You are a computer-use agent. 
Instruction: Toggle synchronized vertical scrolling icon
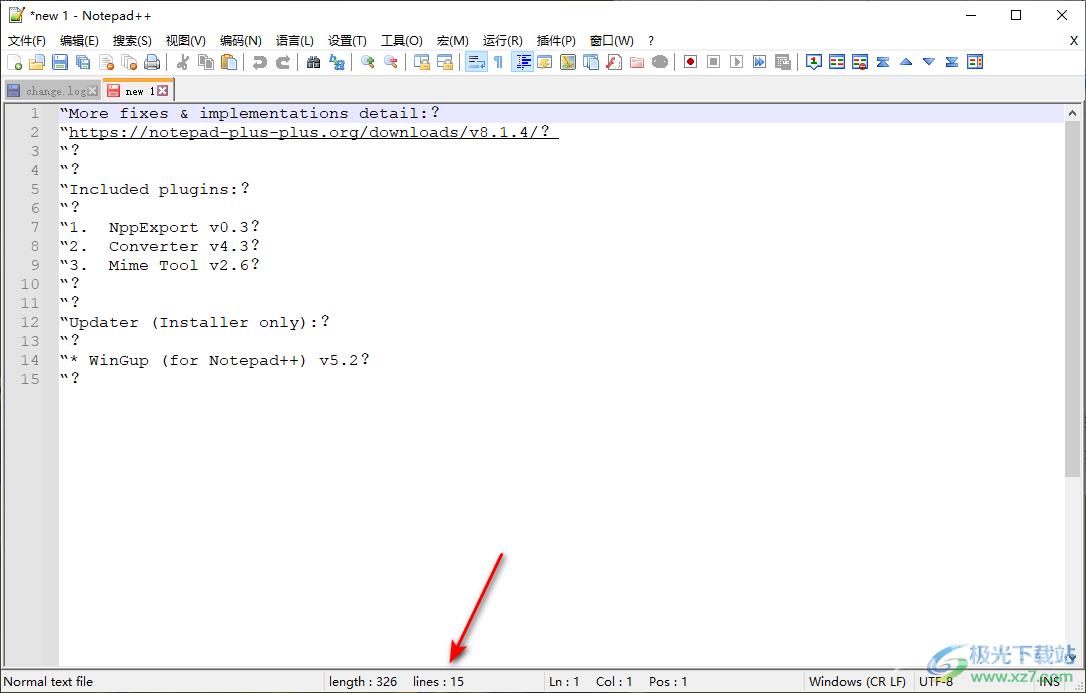tap(422, 62)
